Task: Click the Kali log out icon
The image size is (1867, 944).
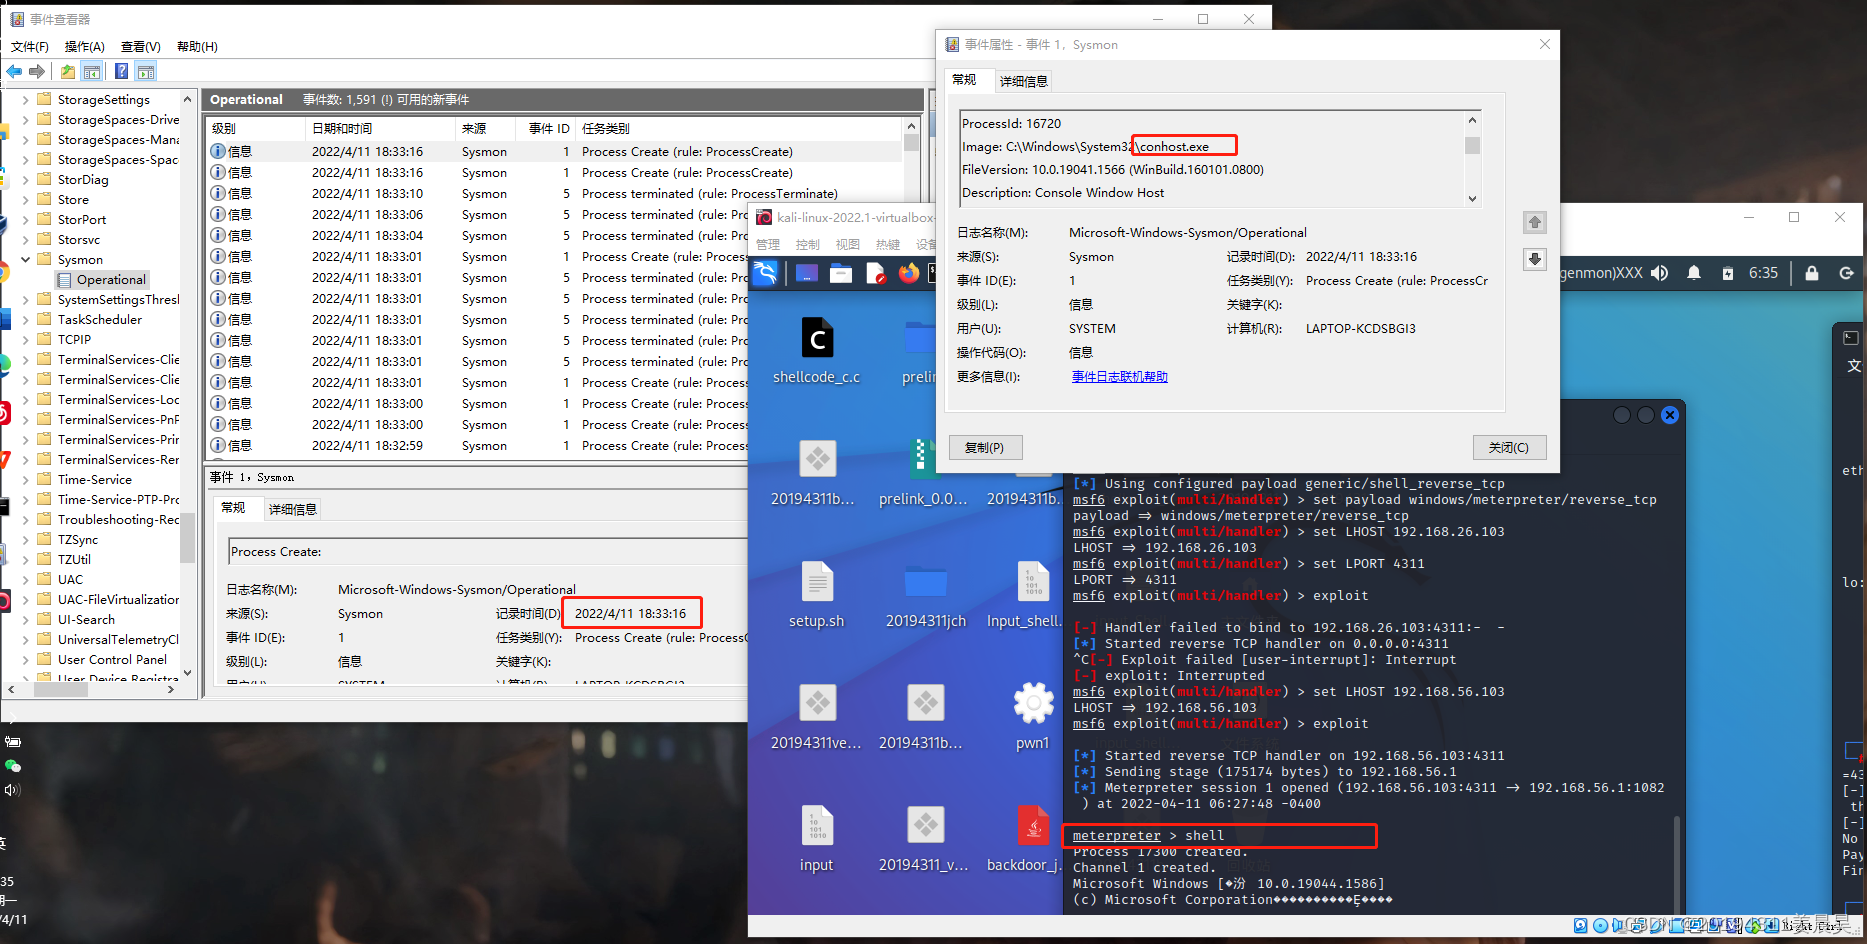Action: [x=1846, y=273]
